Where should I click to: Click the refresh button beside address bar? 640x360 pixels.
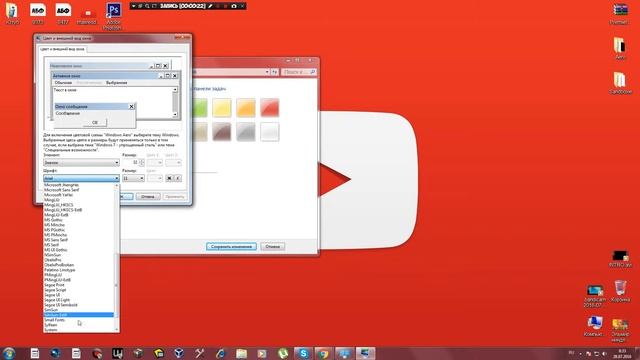275,72
